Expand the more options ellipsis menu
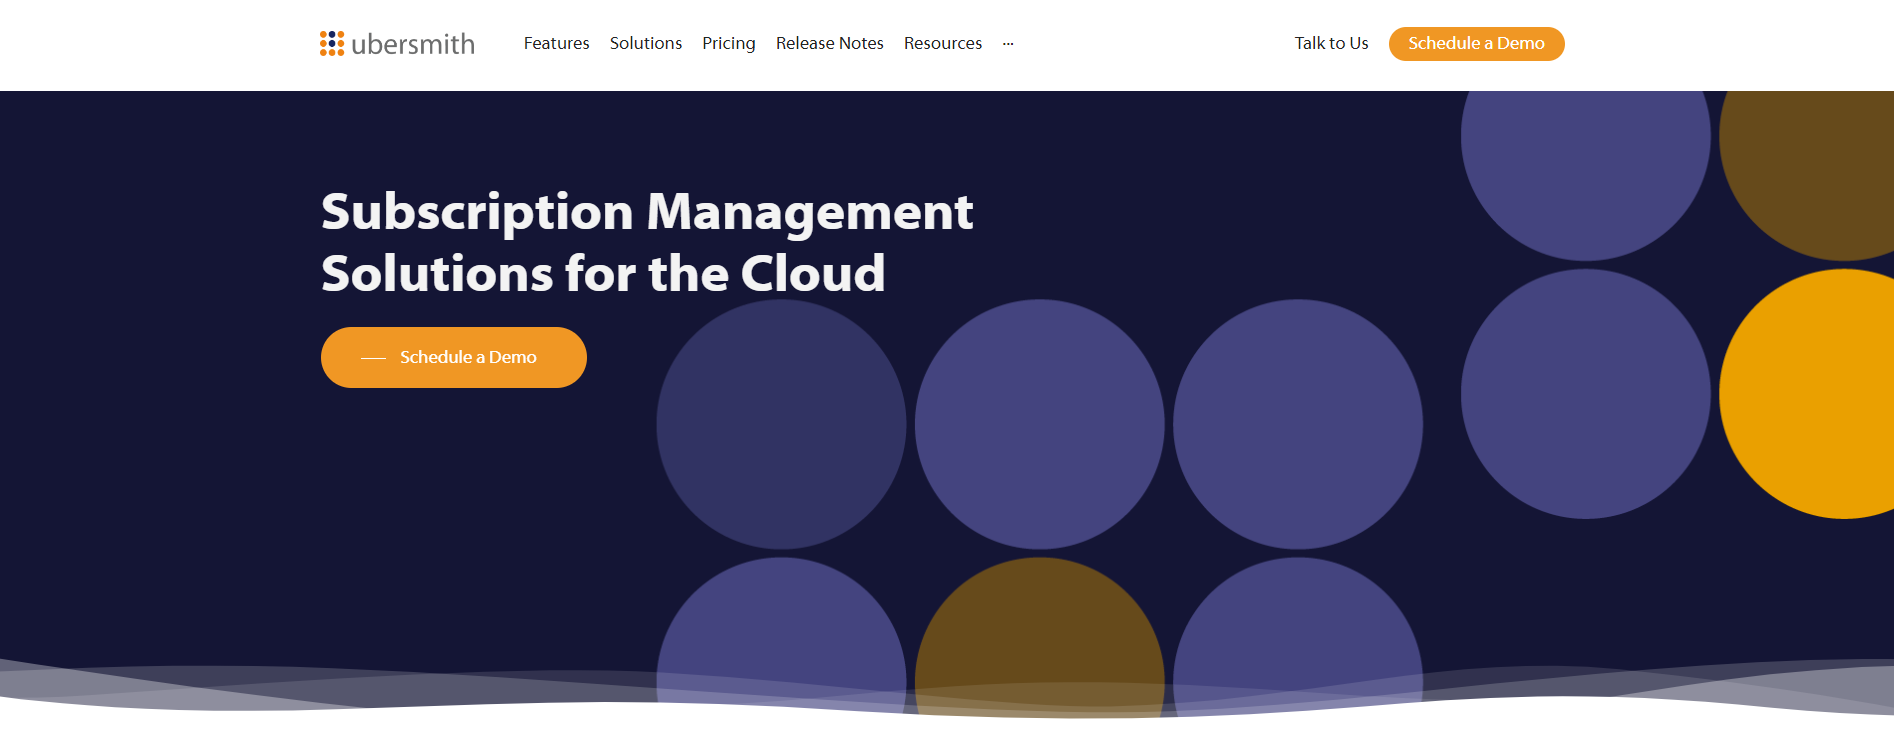This screenshot has height=746, width=1894. tap(1008, 44)
